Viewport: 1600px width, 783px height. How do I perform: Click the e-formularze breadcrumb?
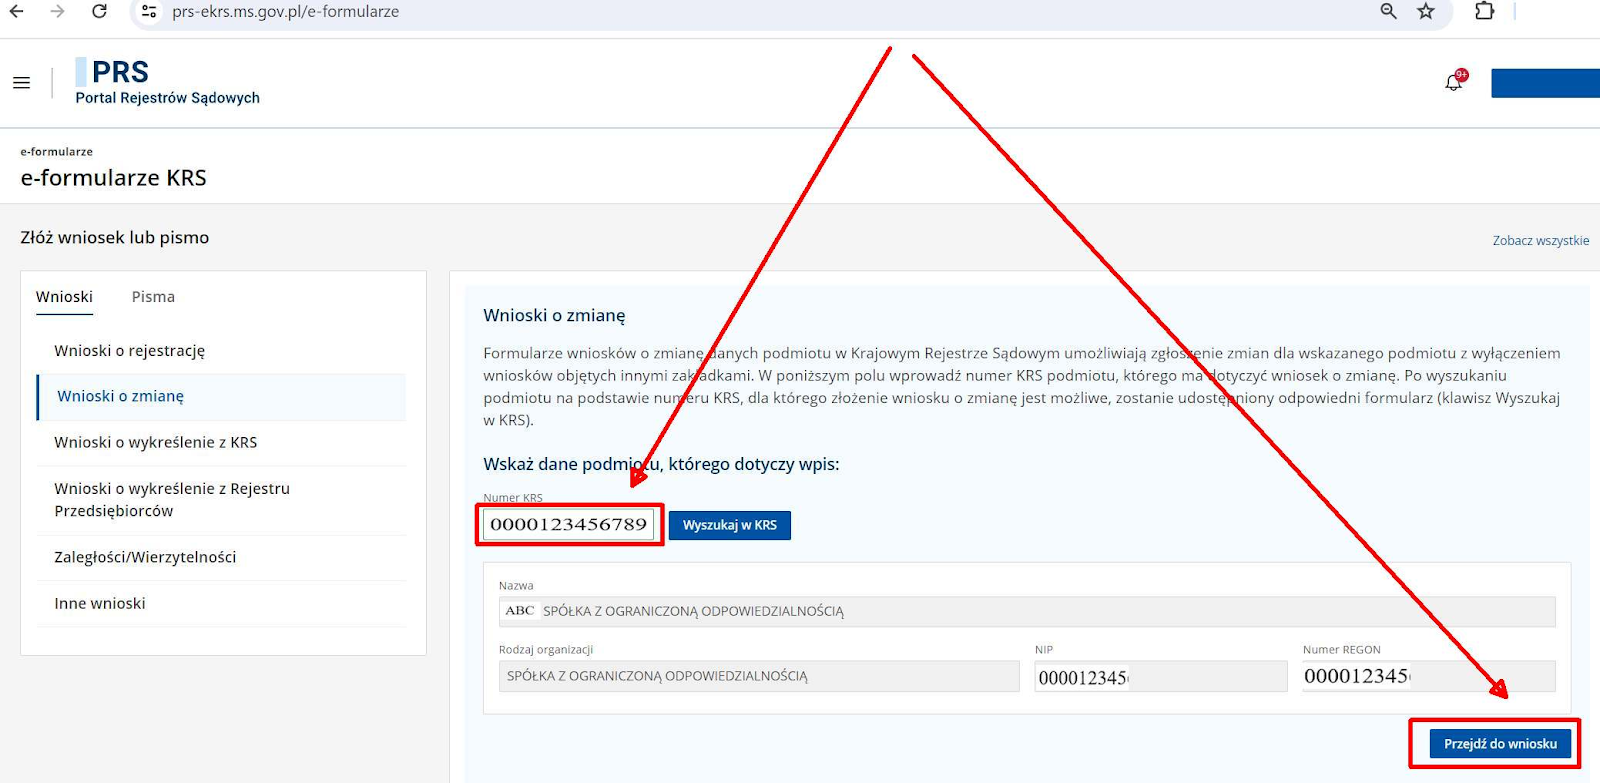(x=56, y=152)
